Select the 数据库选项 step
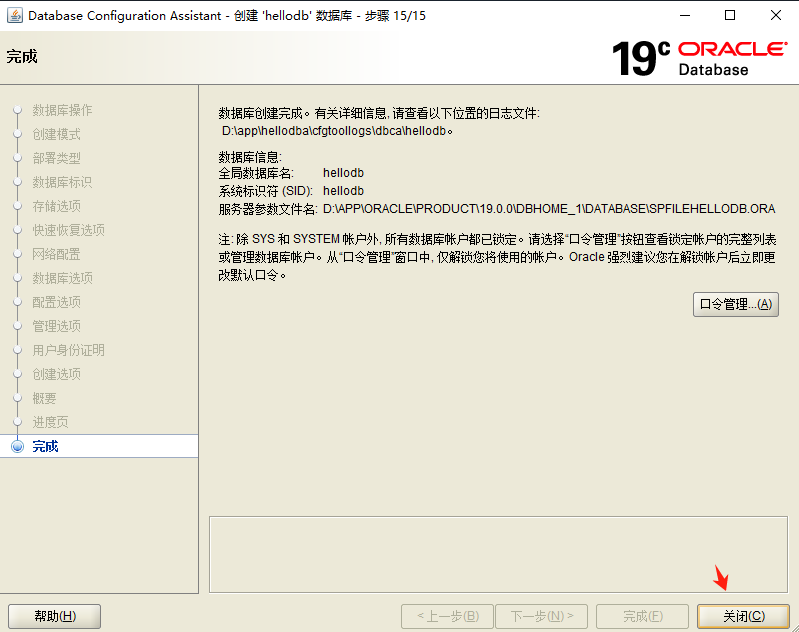Viewport: 799px width, 632px height. pyautogui.click(x=62, y=278)
